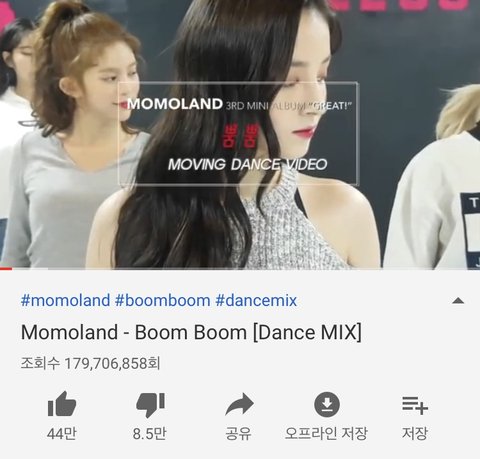Open the share arrow icon
Image resolution: width=480 pixels, height=459 pixels.
pyautogui.click(x=239, y=404)
